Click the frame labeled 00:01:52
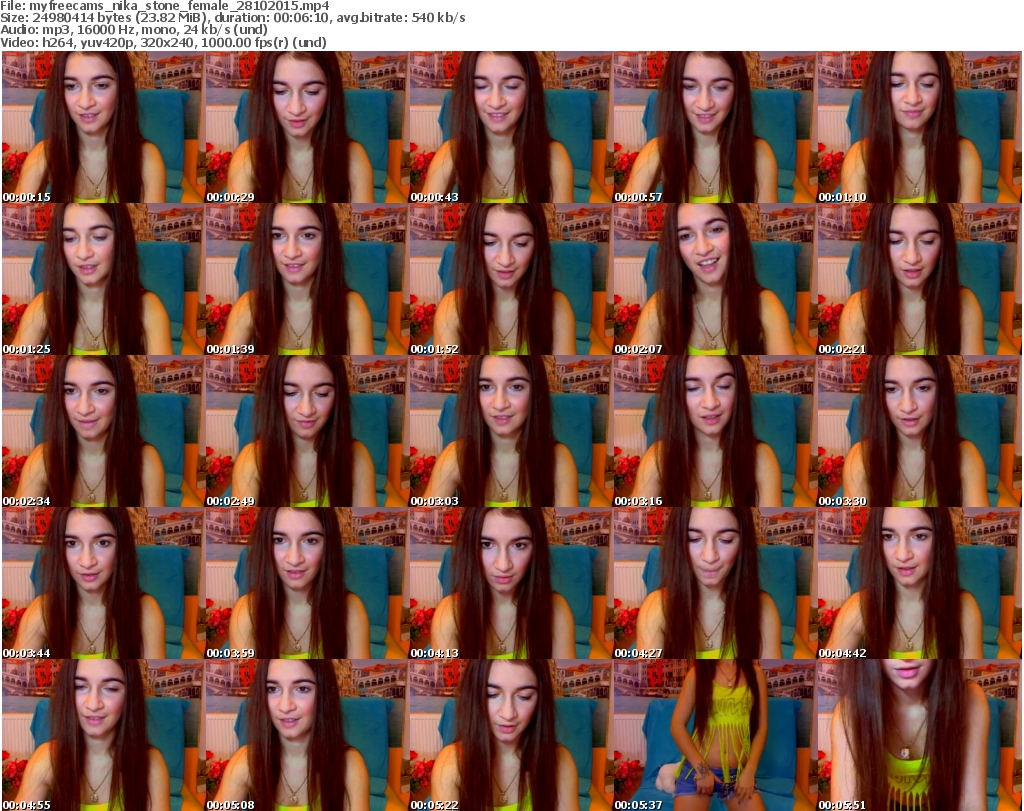 tap(511, 279)
